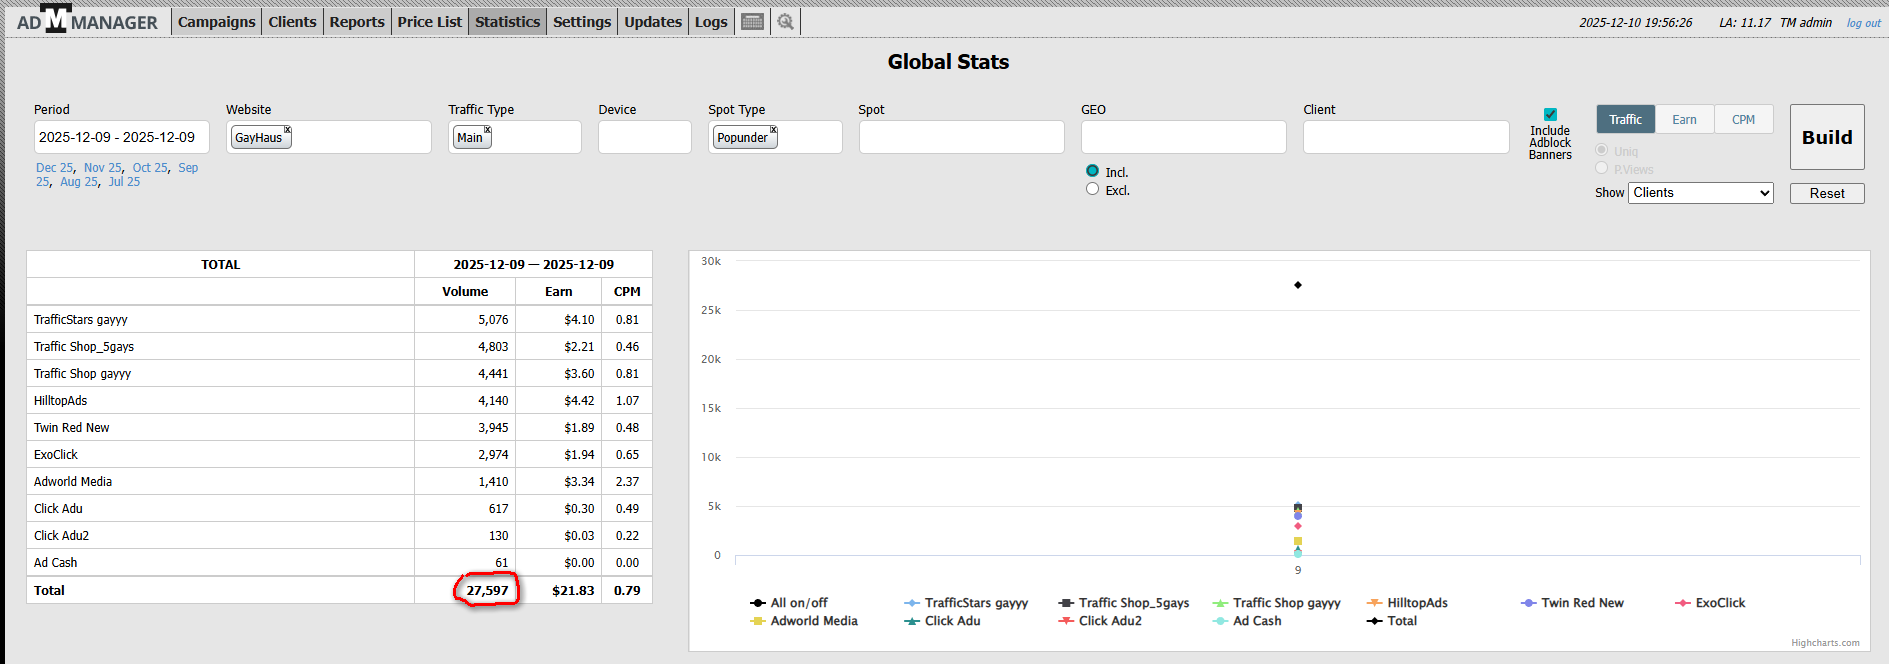Click the Total data point on the chart

pos(1298,285)
